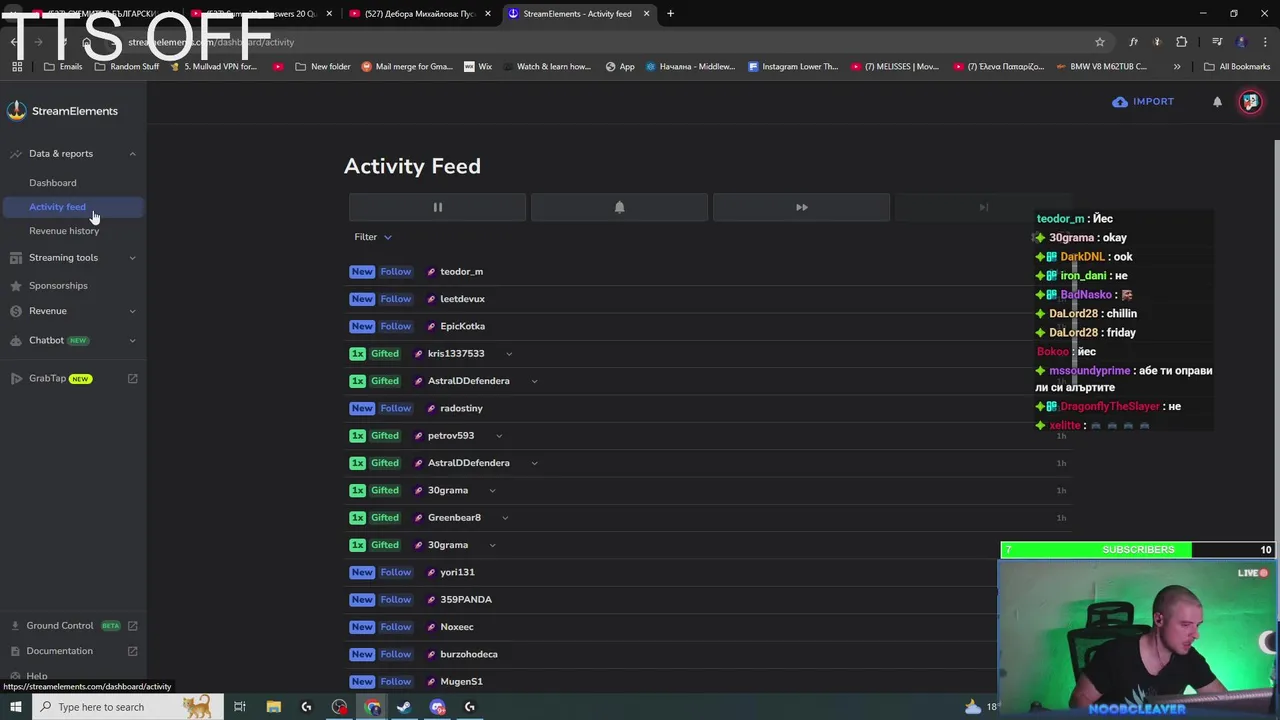
Task: Open Revenue history page
Action: coord(64,231)
